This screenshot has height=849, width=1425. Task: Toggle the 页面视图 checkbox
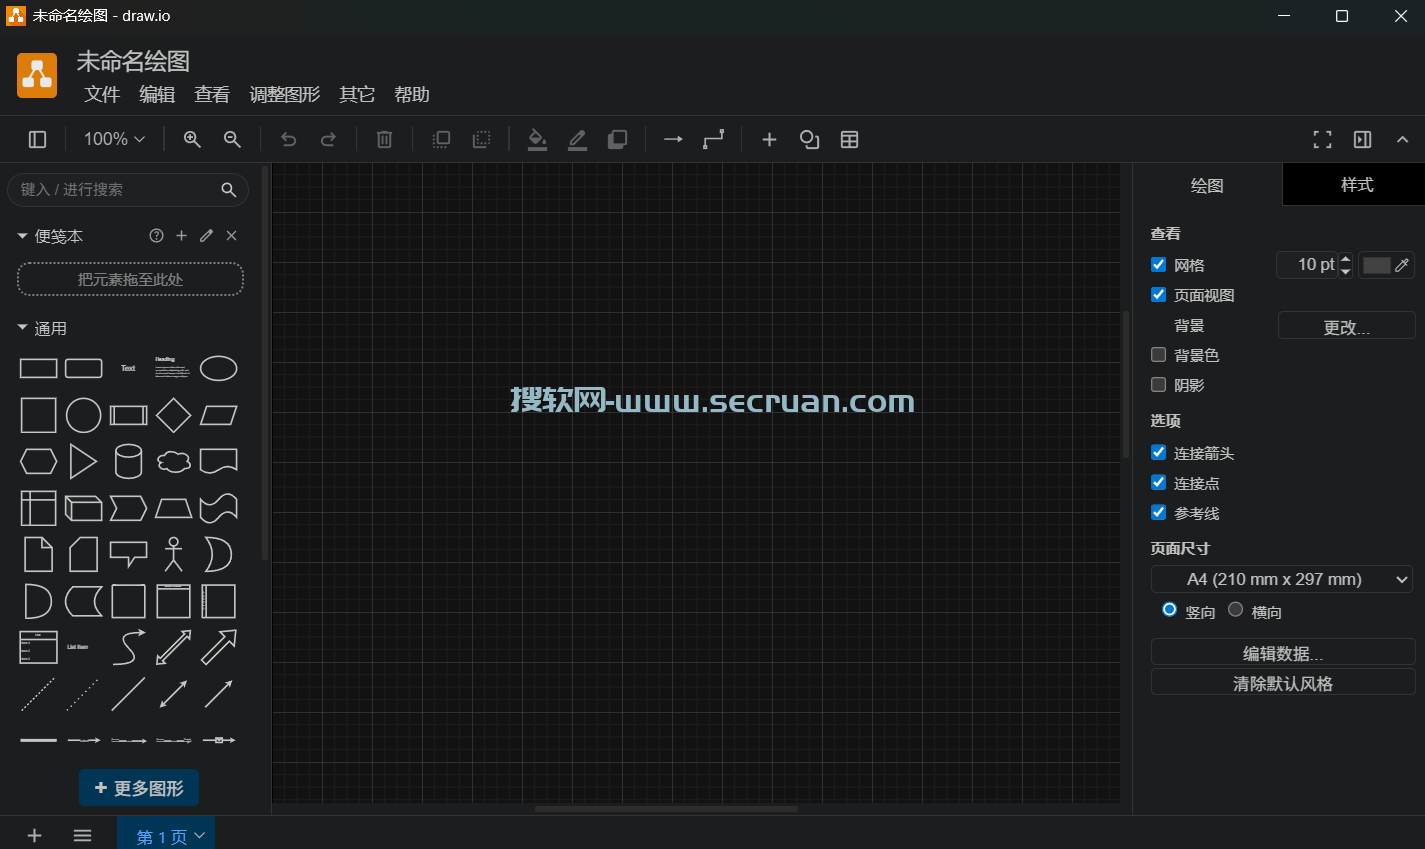pos(1158,295)
